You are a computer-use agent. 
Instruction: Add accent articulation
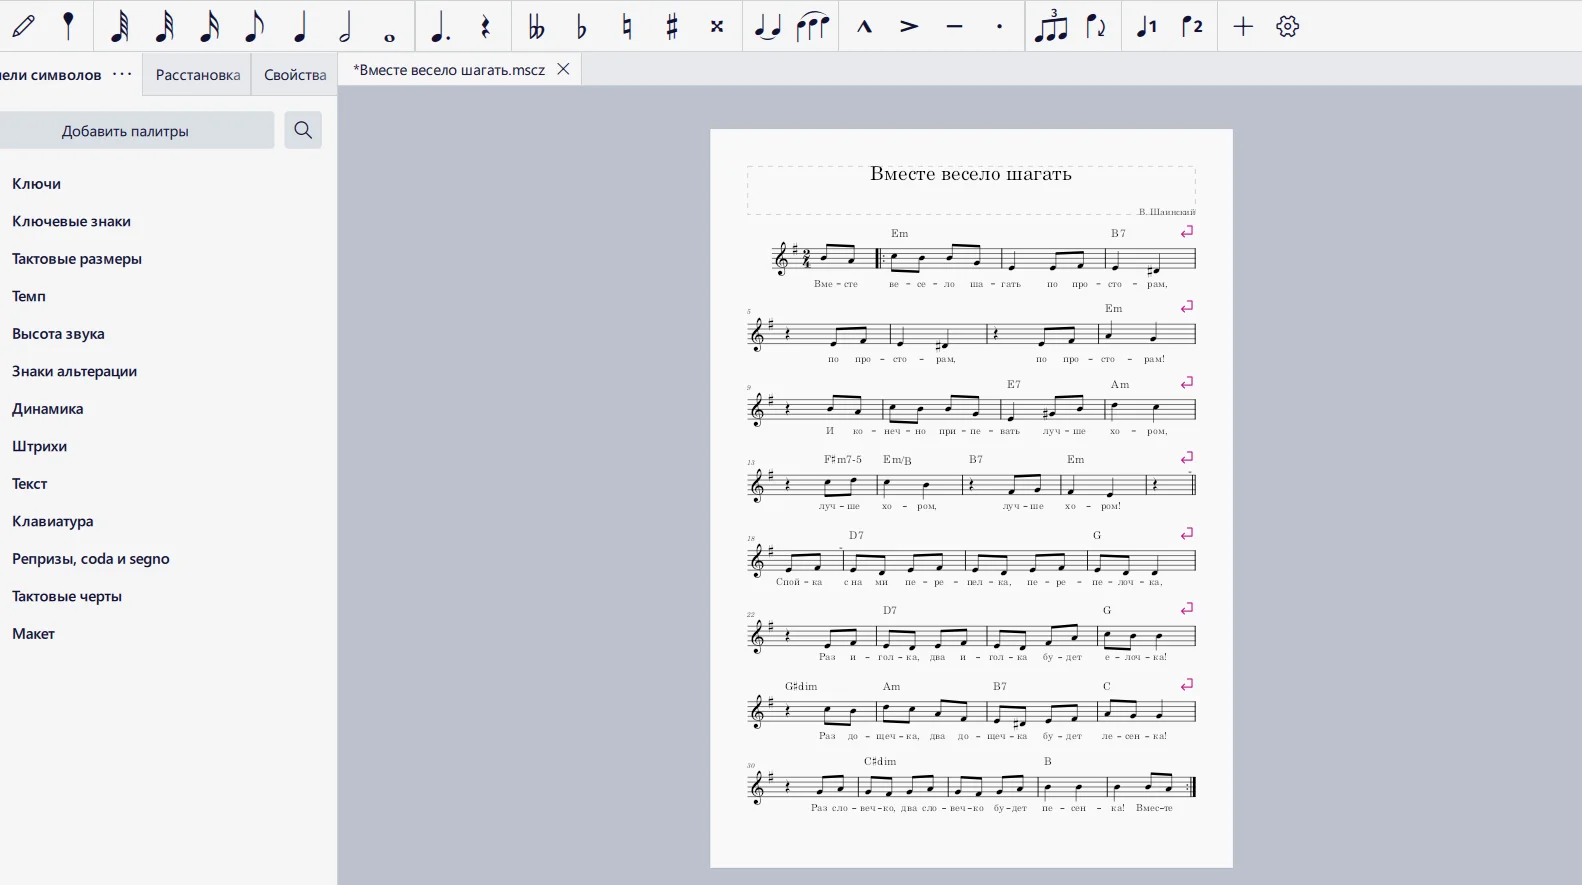(x=909, y=26)
